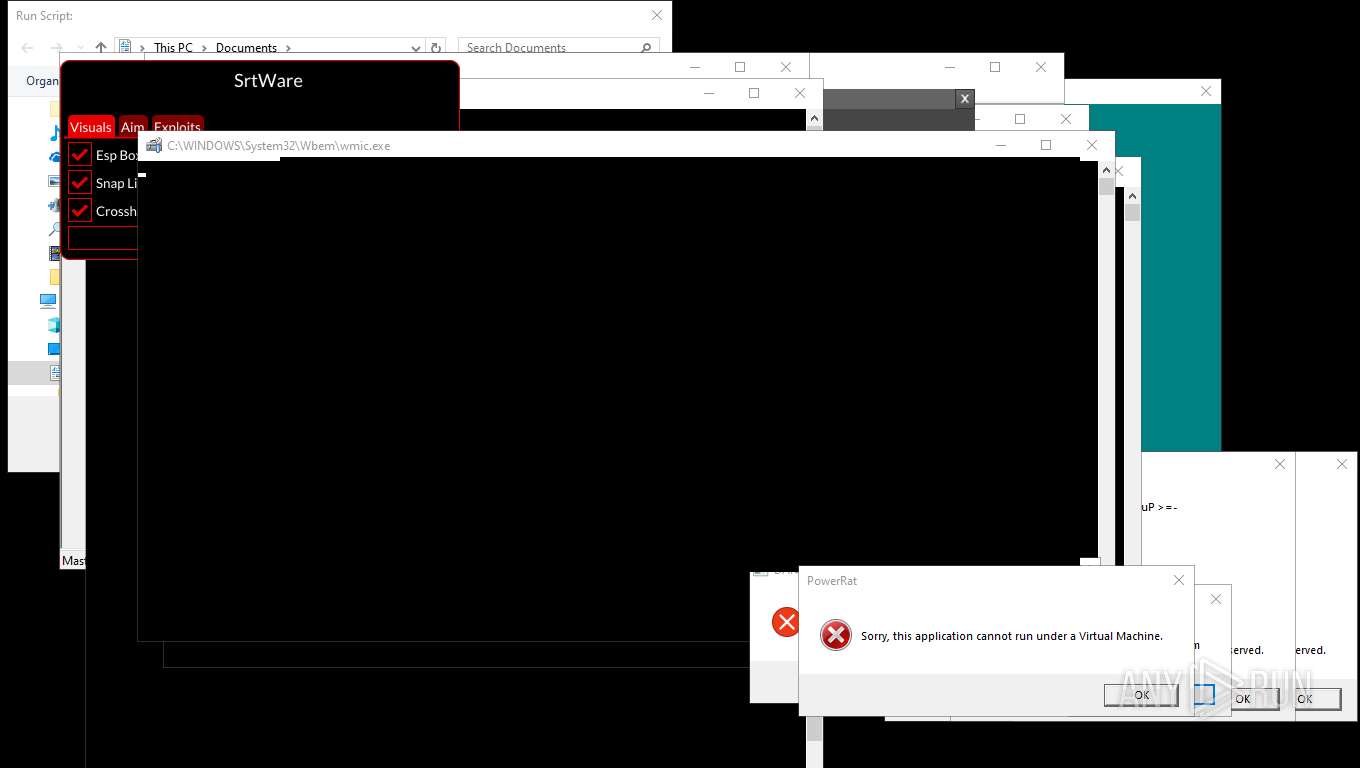Image resolution: width=1360 pixels, height=768 pixels.
Task: Disable the Crosshair checkbox in SrtWare
Action: tap(80, 211)
